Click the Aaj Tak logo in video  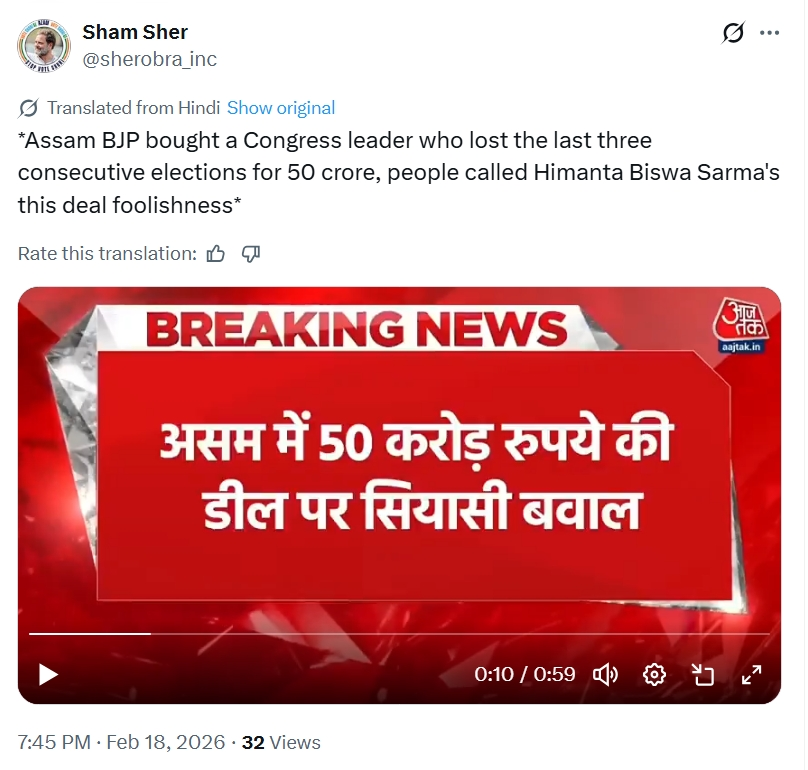coord(740,325)
